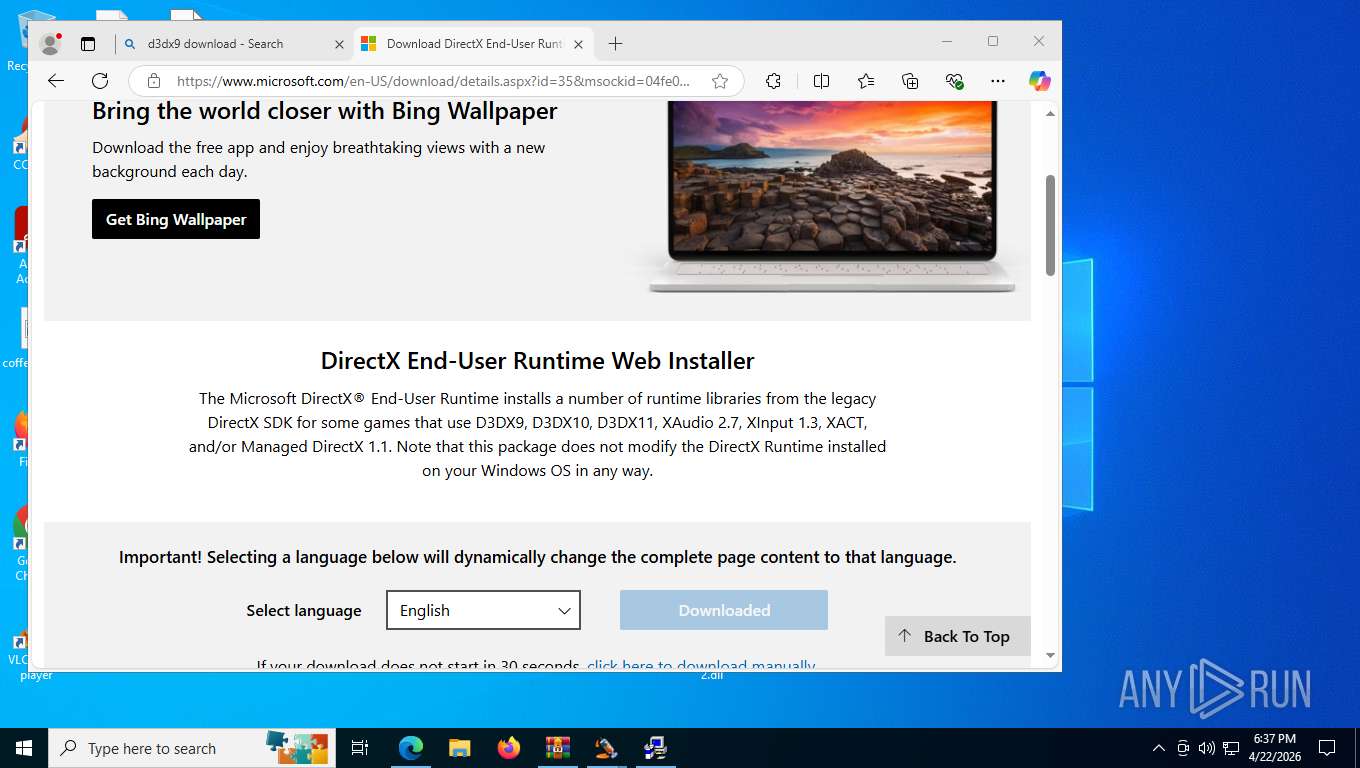The height and width of the screenshot is (768, 1360).
Task: Open Firefox from taskbar
Action: pyautogui.click(x=509, y=748)
